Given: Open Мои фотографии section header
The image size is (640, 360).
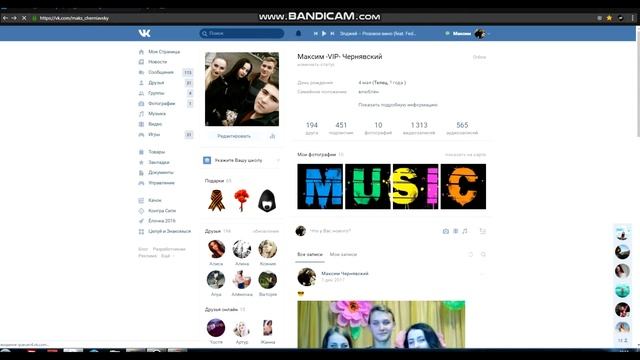Looking at the screenshot, I should coord(316,155).
